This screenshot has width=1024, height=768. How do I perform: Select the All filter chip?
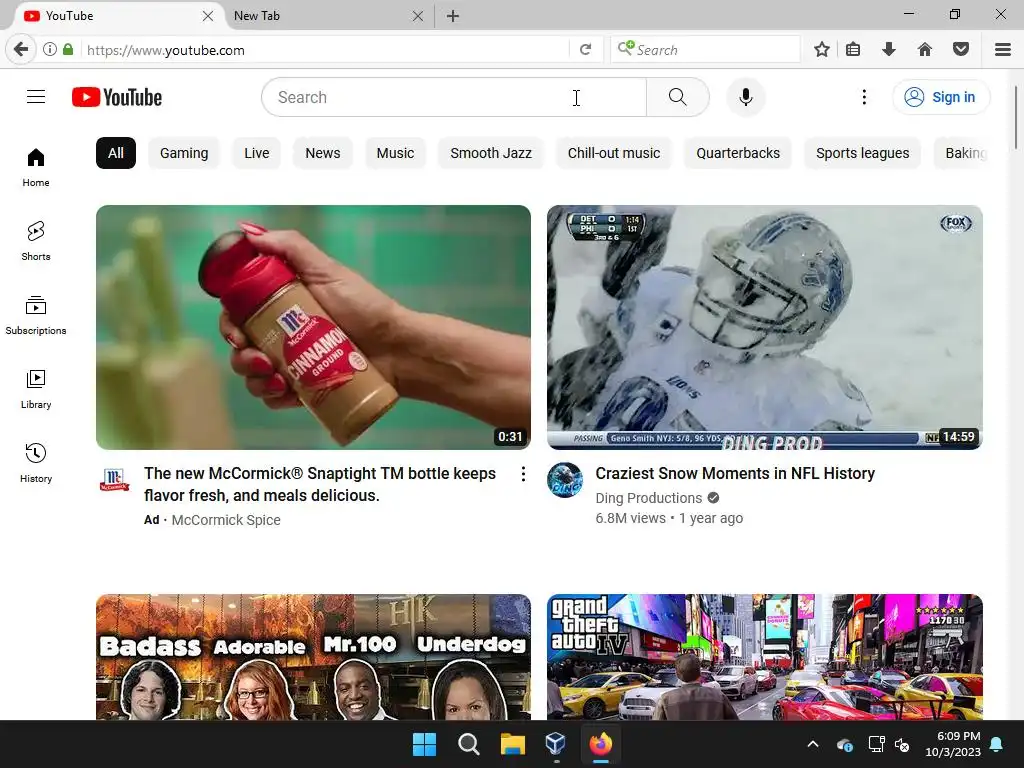[x=116, y=153]
